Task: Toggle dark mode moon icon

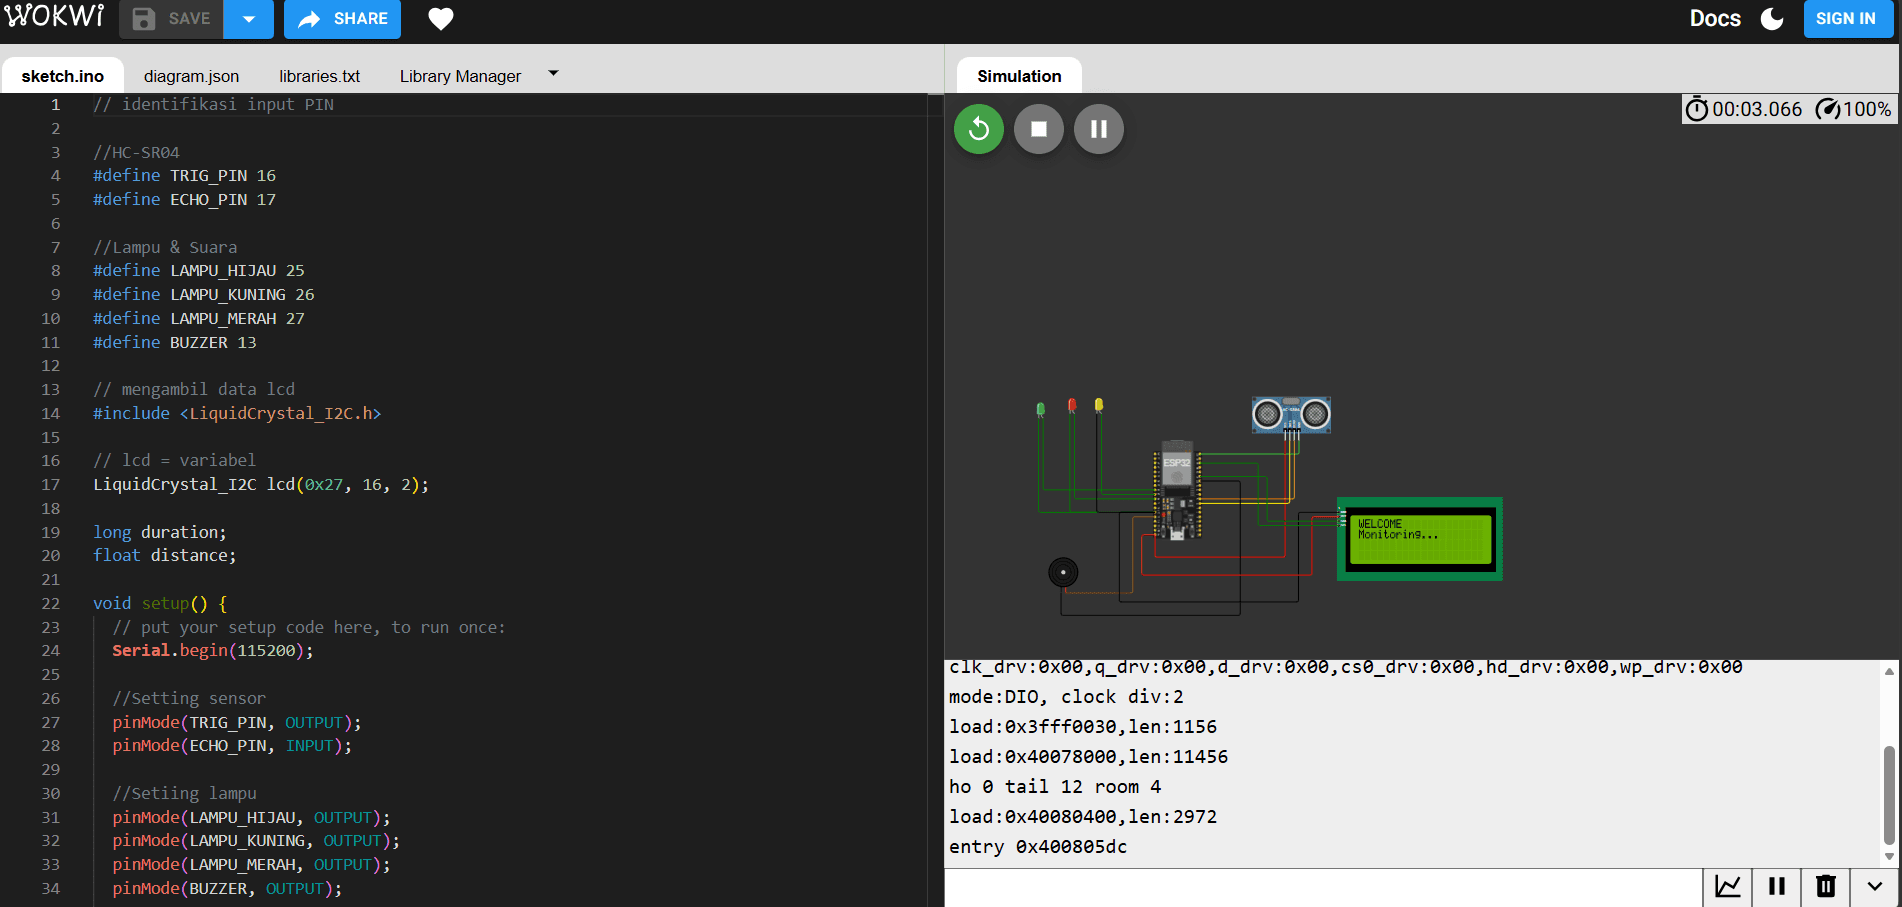Action: tap(1772, 19)
